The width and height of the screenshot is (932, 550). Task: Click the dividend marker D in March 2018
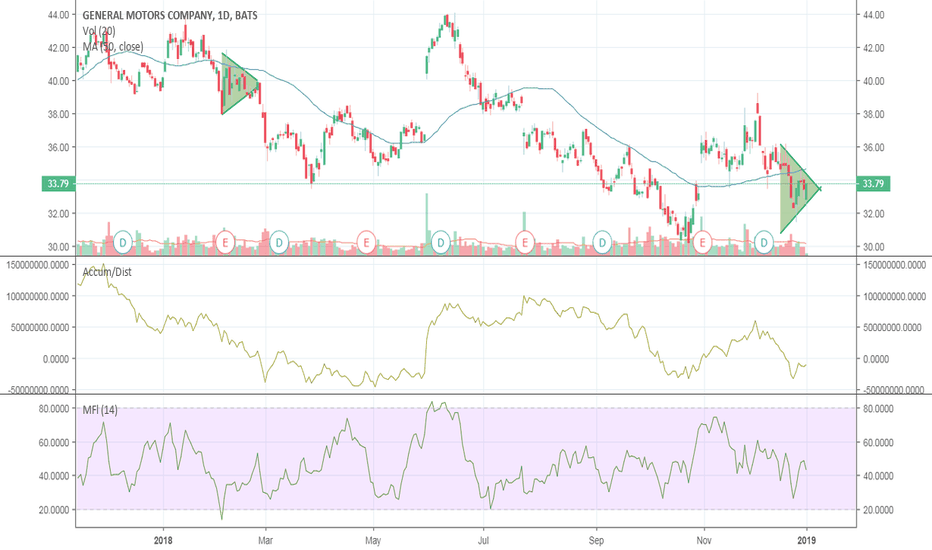[x=279, y=243]
